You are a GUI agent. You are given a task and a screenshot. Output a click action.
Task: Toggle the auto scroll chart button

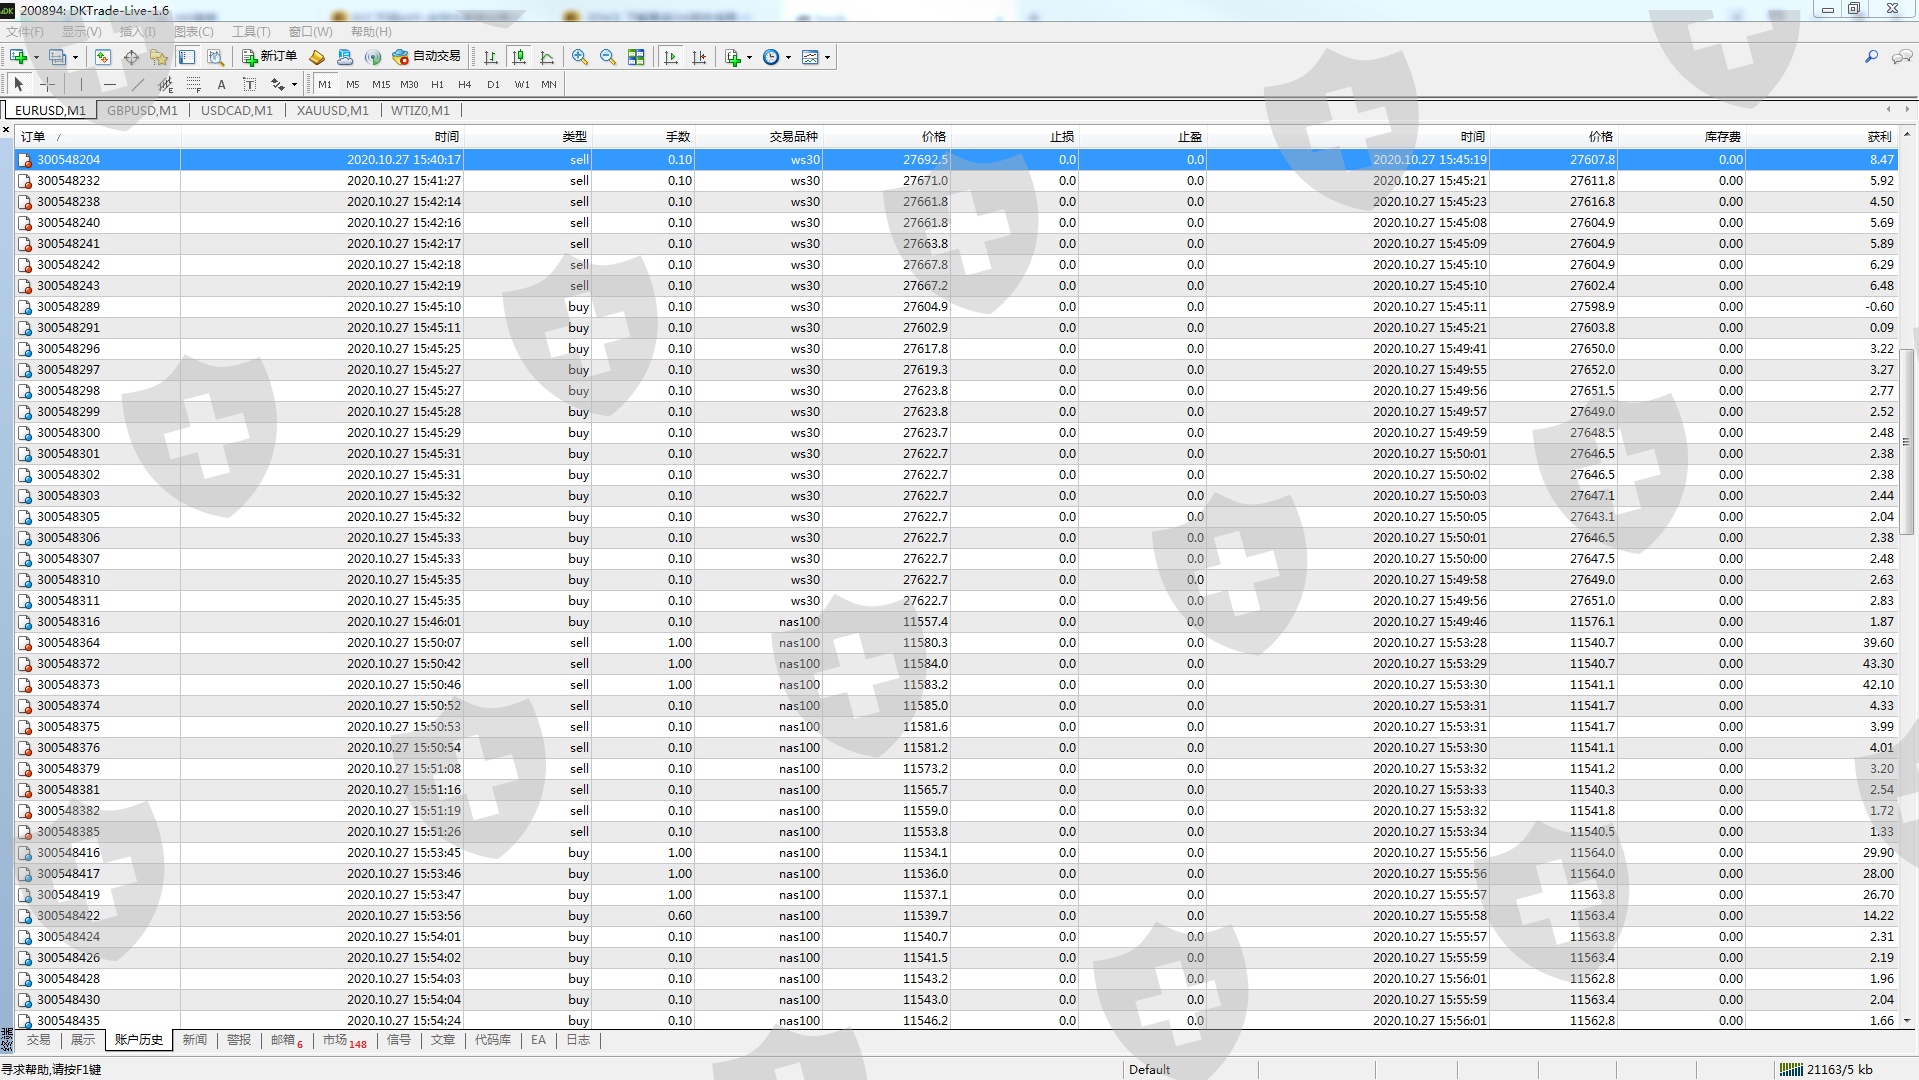point(671,57)
